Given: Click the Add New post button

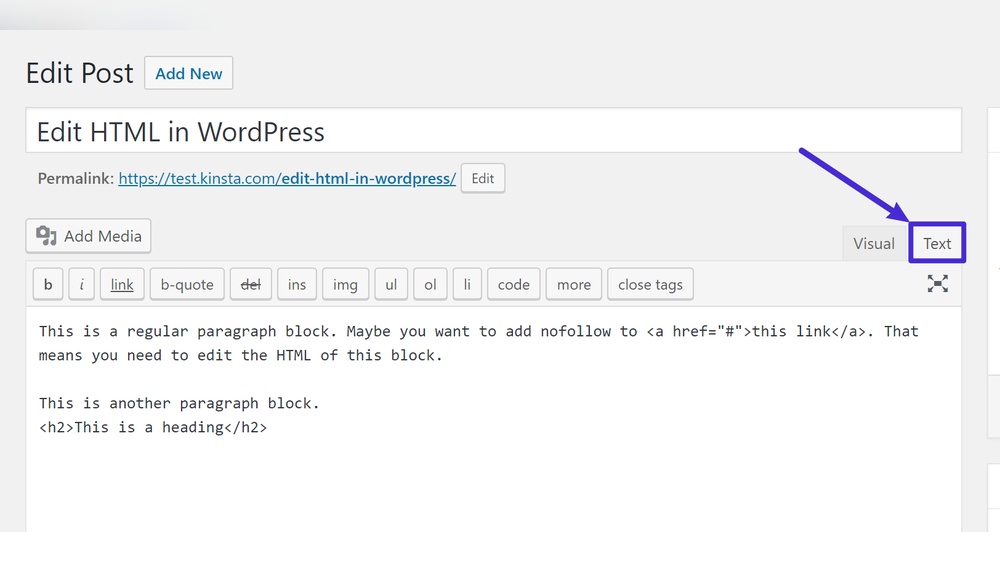Looking at the screenshot, I should [x=189, y=73].
